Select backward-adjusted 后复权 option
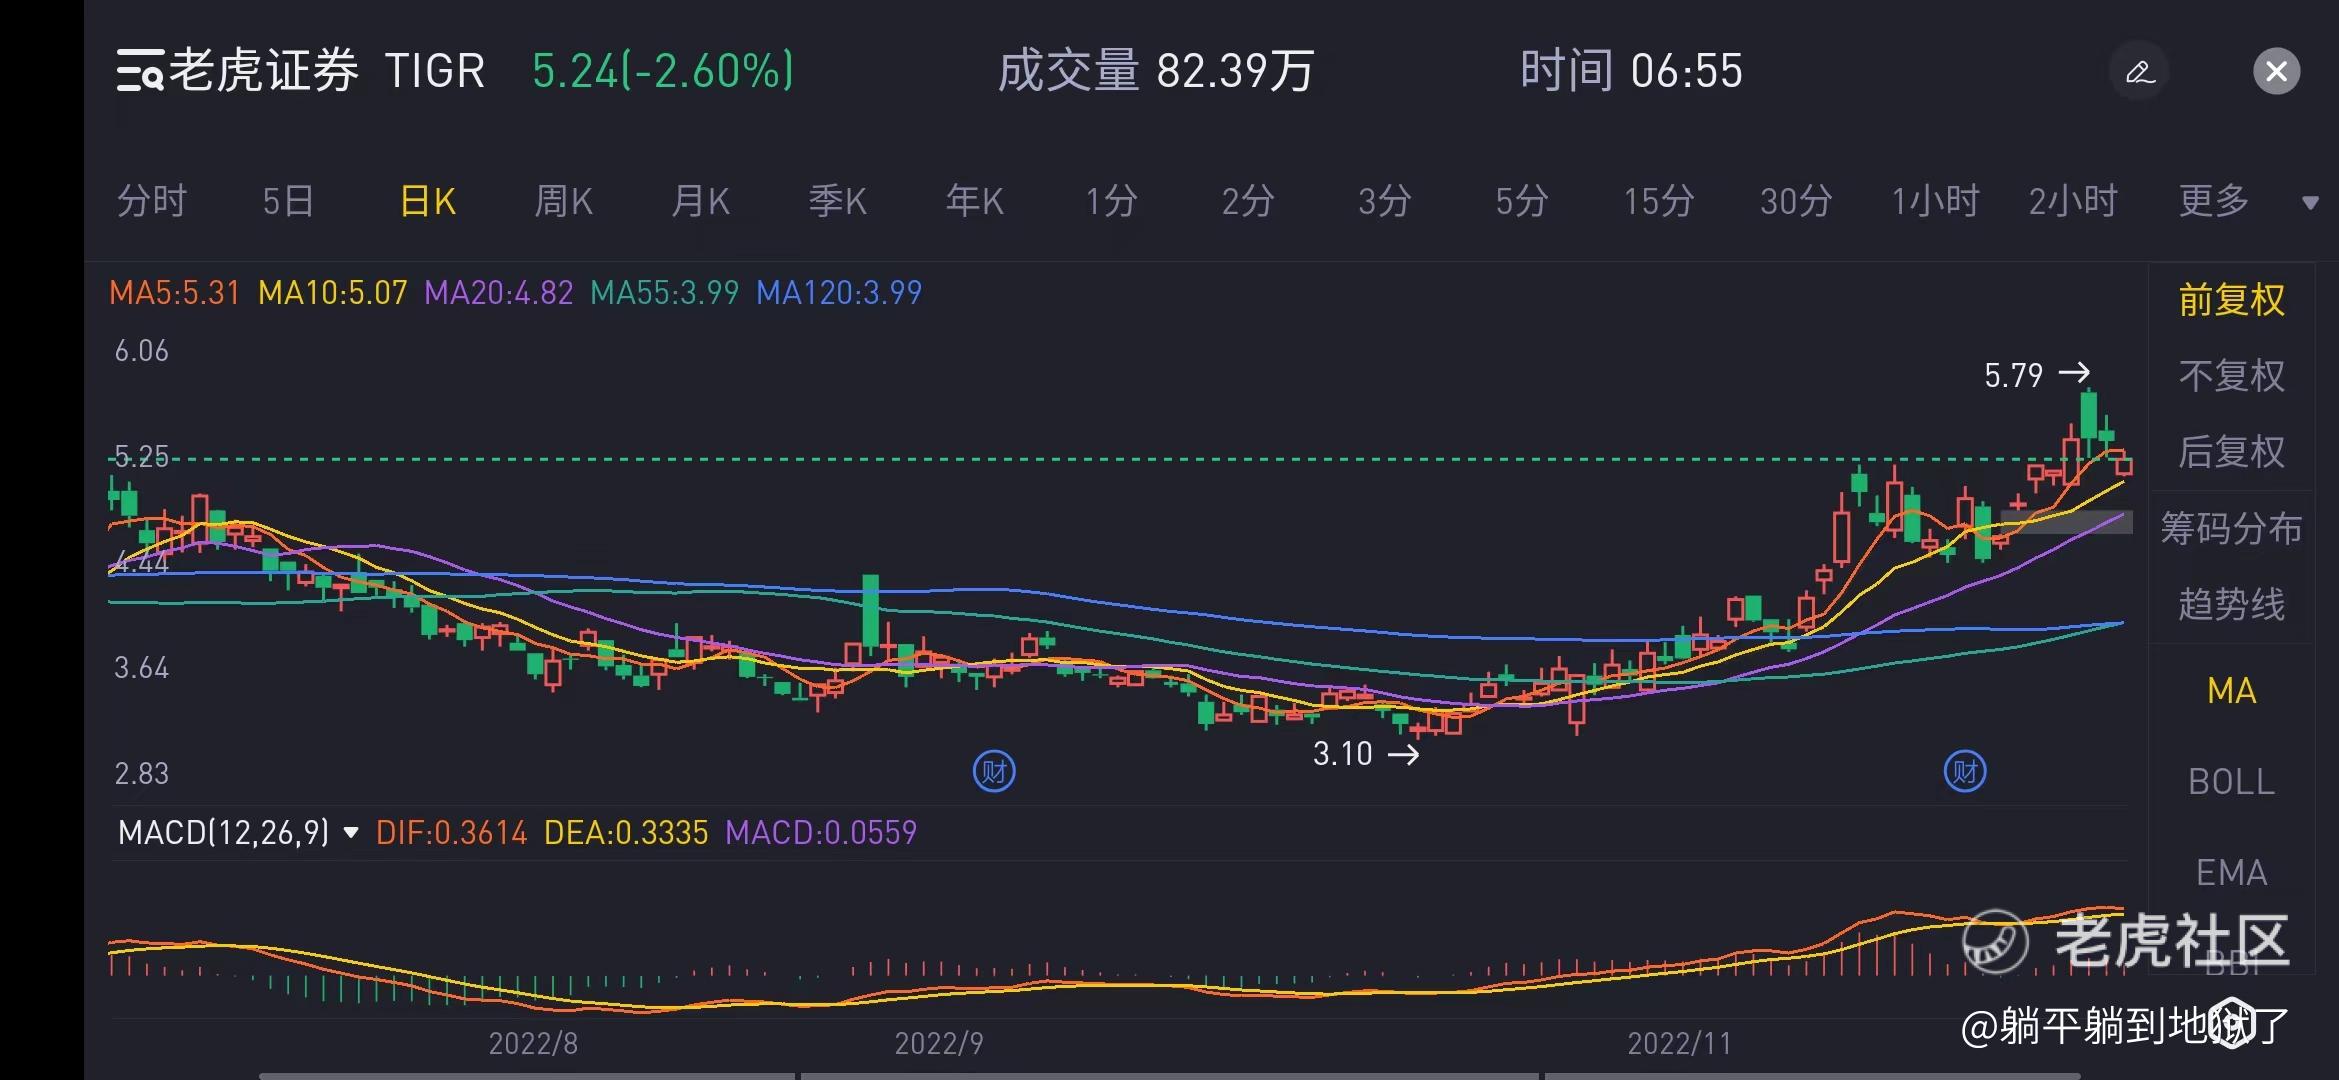Screen dimensions: 2339x1080 coord(2231,452)
